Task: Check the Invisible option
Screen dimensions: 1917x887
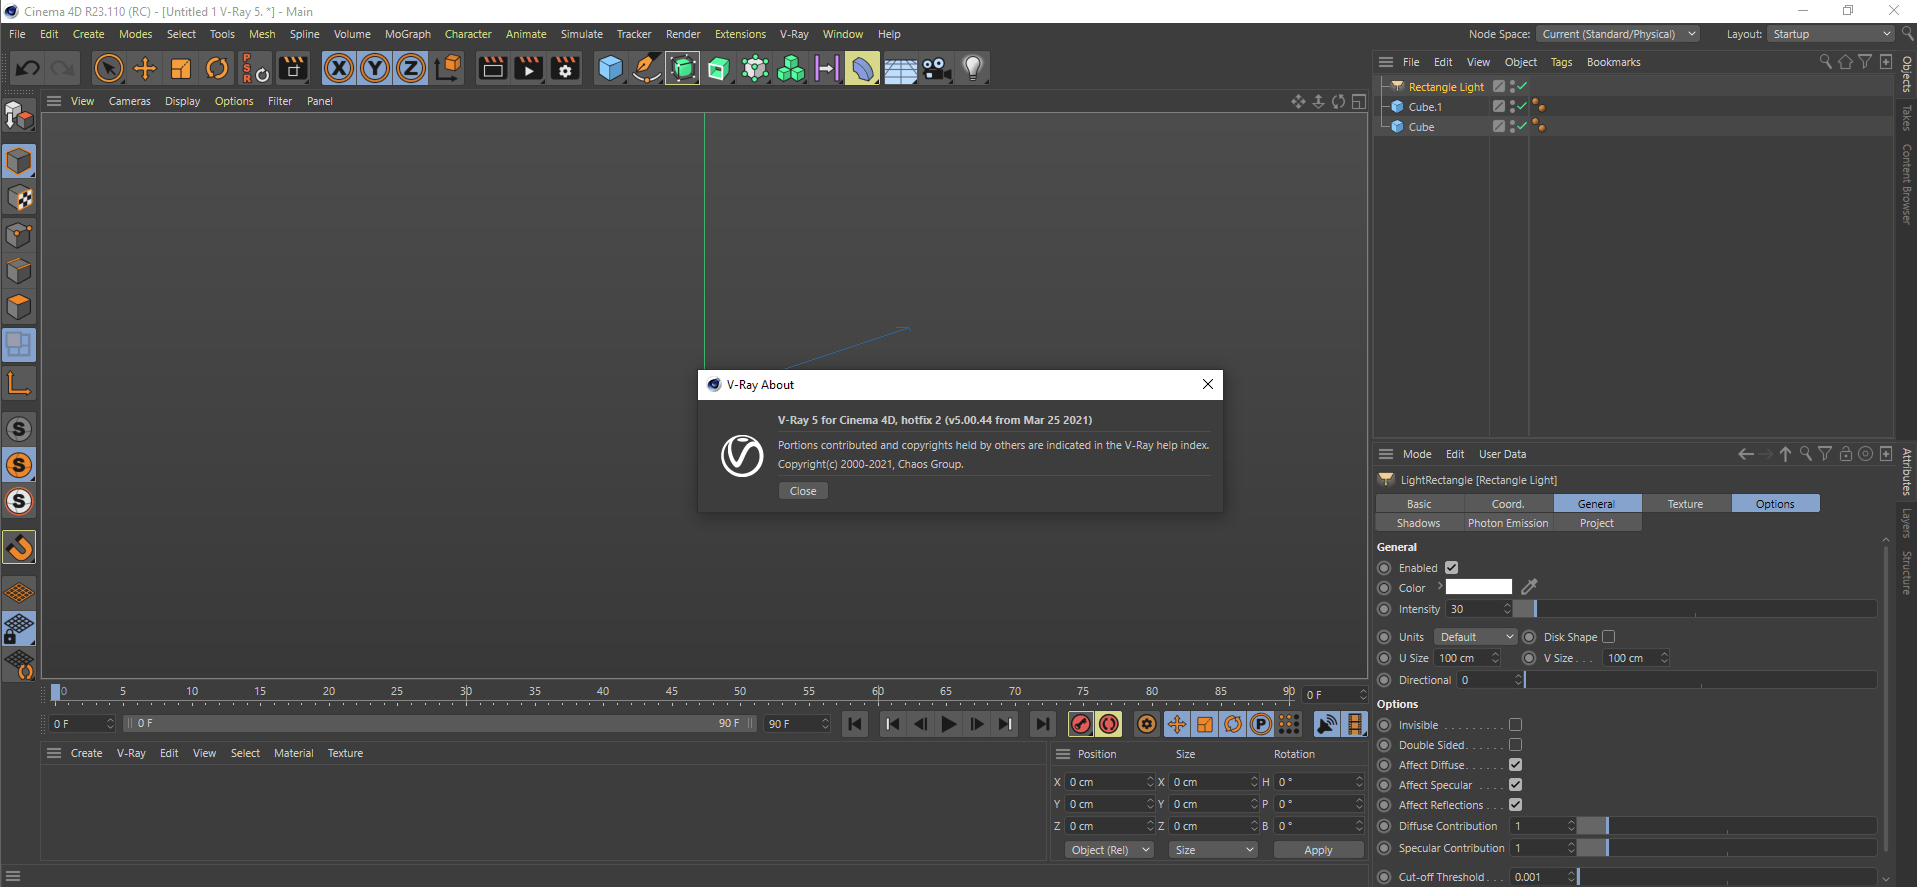Action: coord(1515,725)
